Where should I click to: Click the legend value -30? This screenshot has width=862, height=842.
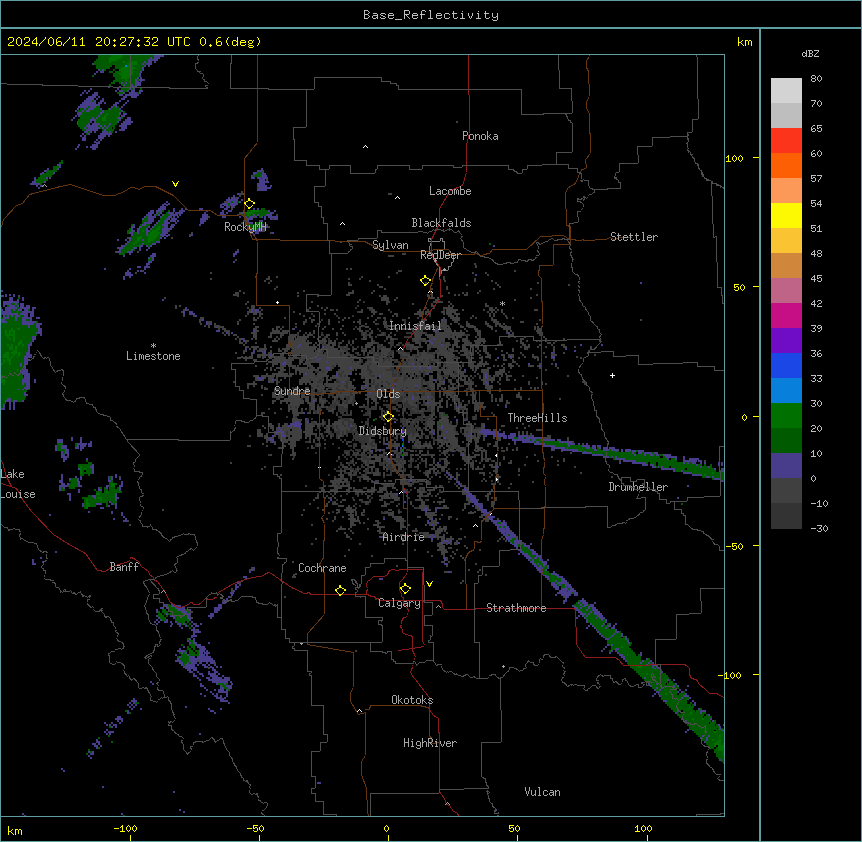click(819, 528)
